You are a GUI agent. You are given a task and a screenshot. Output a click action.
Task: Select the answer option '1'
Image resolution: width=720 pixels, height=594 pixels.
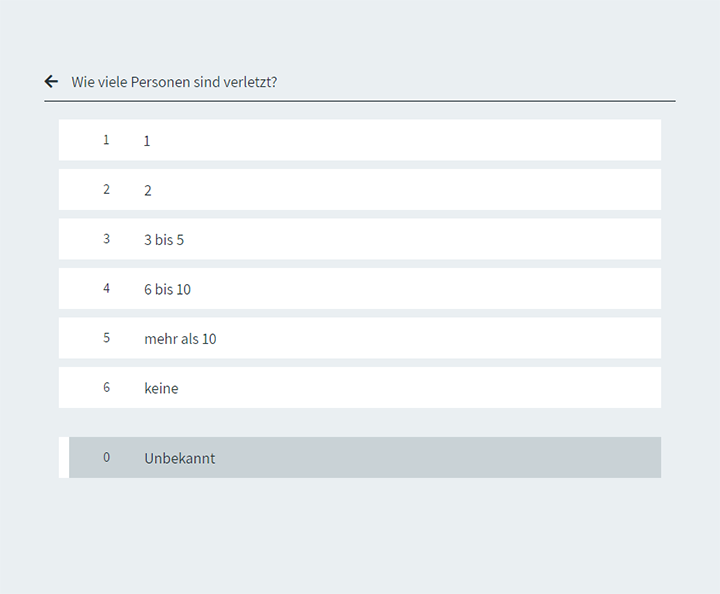click(x=147, y=141)
